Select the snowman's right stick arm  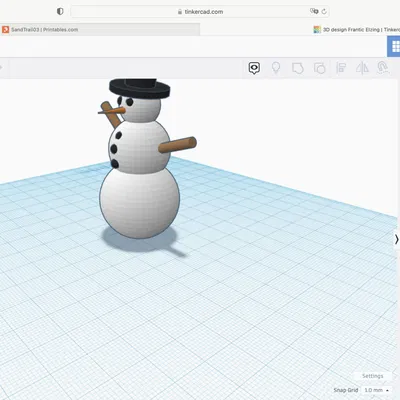click(x=177, y=145)
